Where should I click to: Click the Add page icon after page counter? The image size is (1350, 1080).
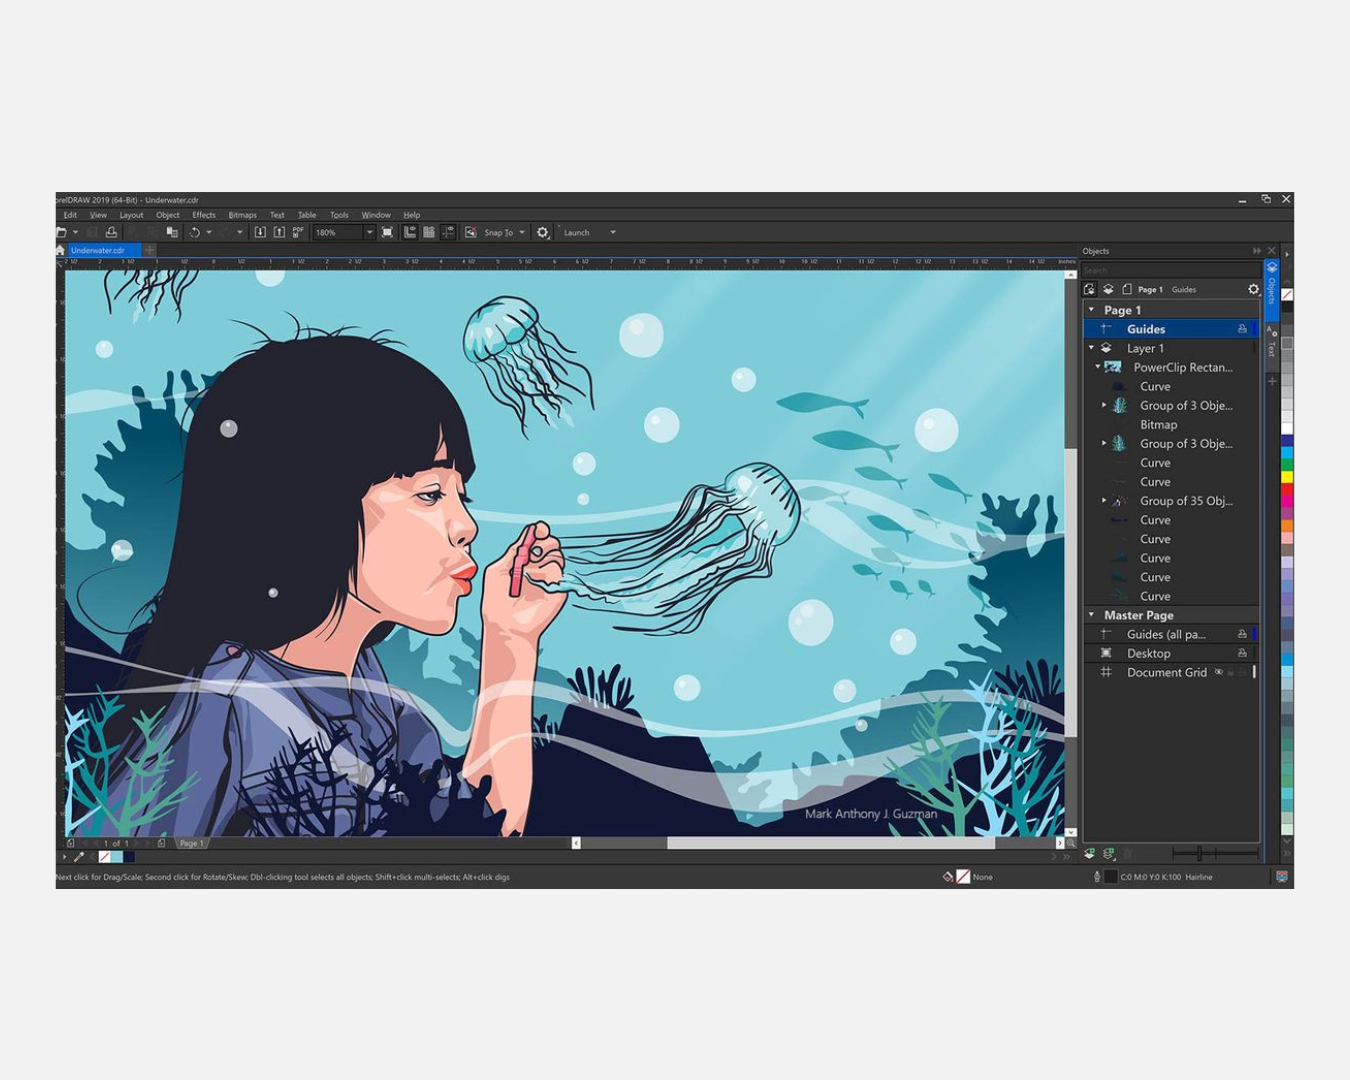161,843
